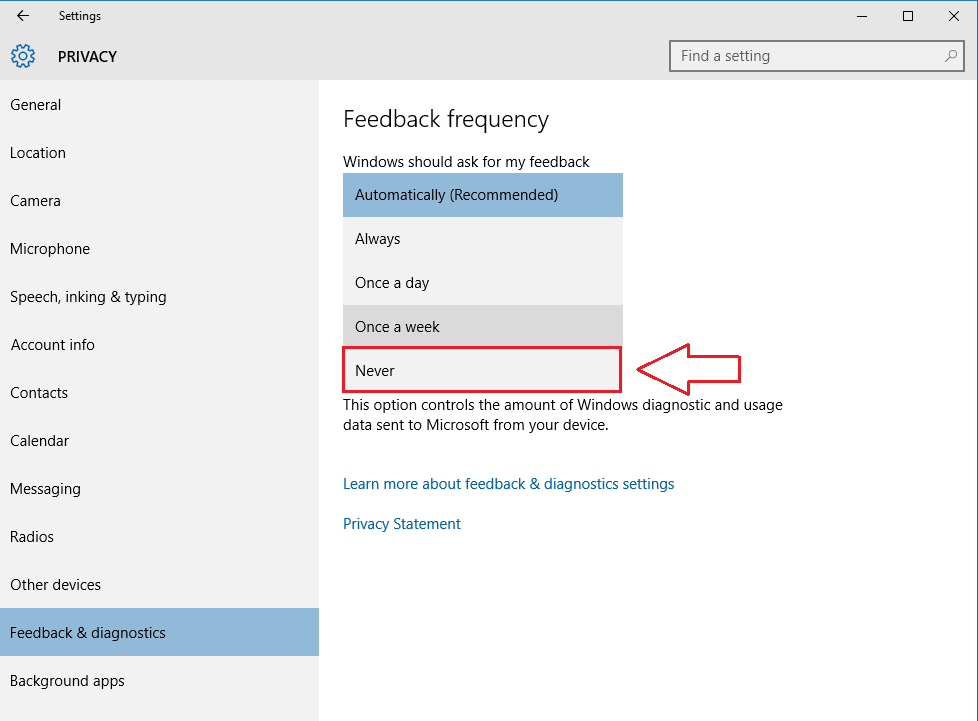Viewport: 978px width, 721px height.
Task: Open the Location privacy section
Action: coord(159,153)
